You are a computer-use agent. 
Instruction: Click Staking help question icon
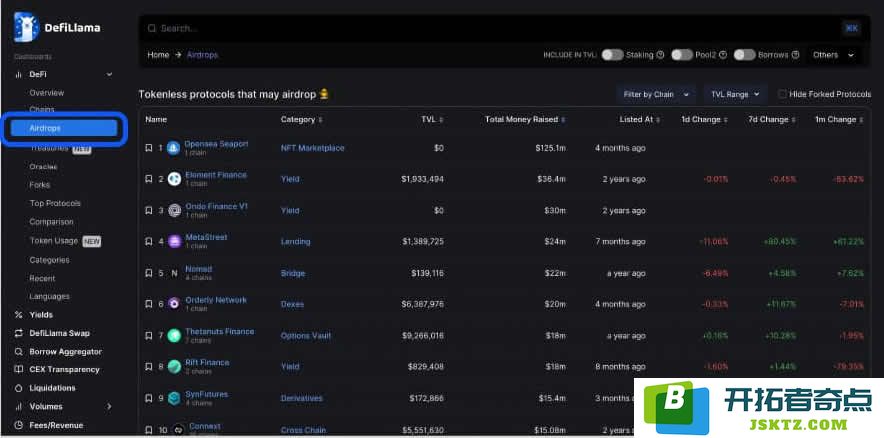point(660,55)
